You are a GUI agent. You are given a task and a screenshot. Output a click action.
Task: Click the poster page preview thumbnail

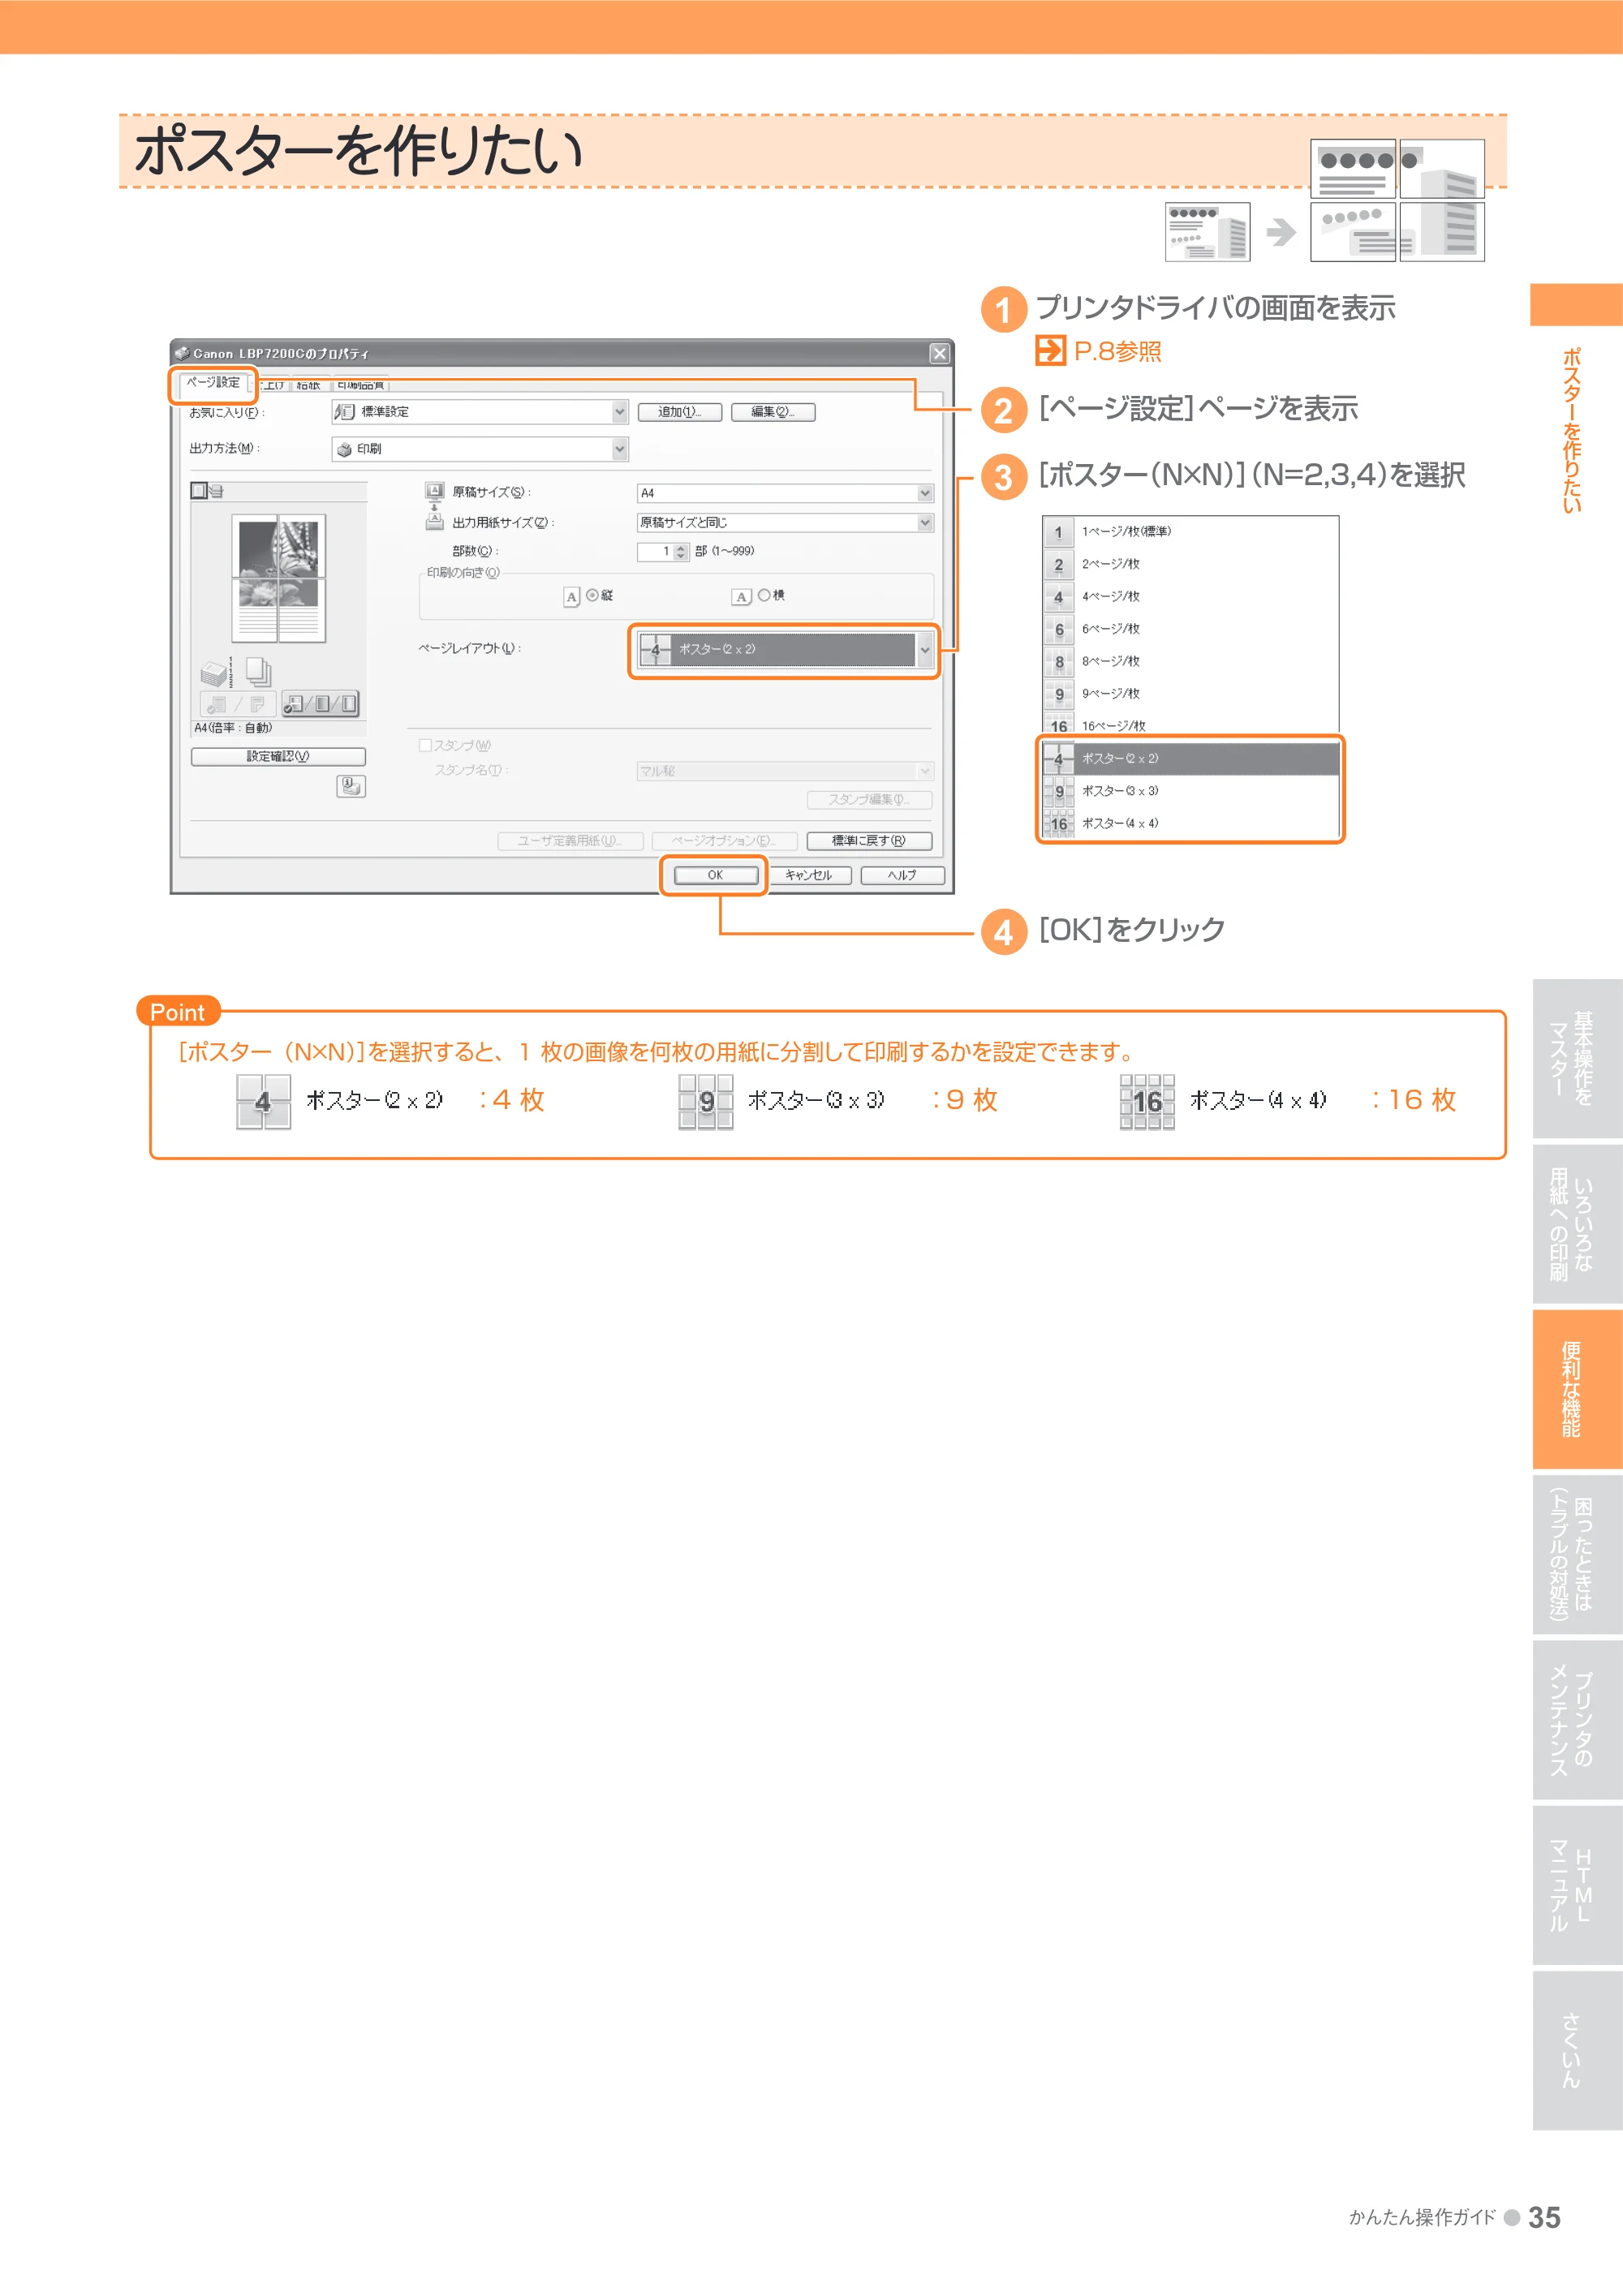point(278,578)
